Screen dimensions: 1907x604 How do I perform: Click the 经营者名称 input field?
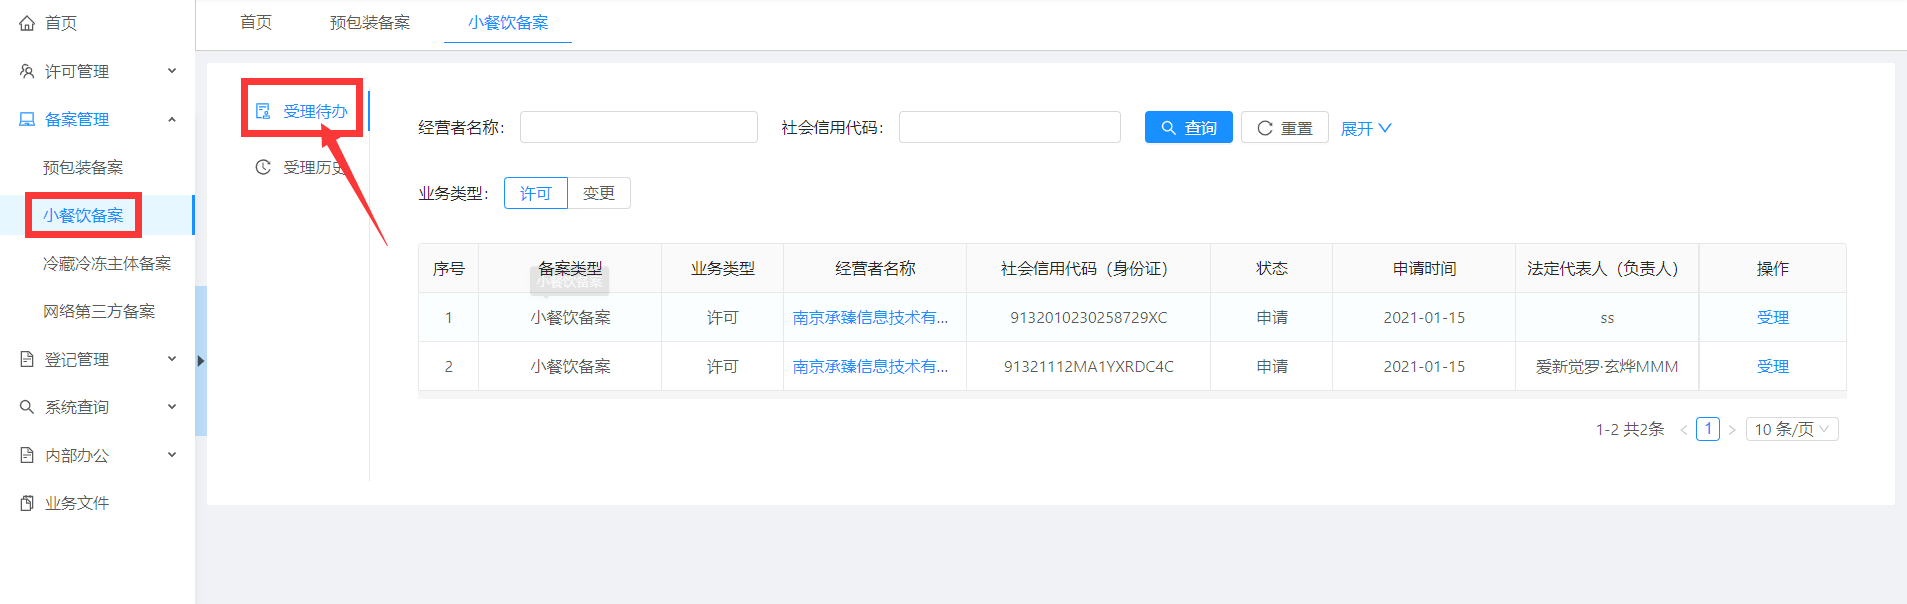(638, 127)
